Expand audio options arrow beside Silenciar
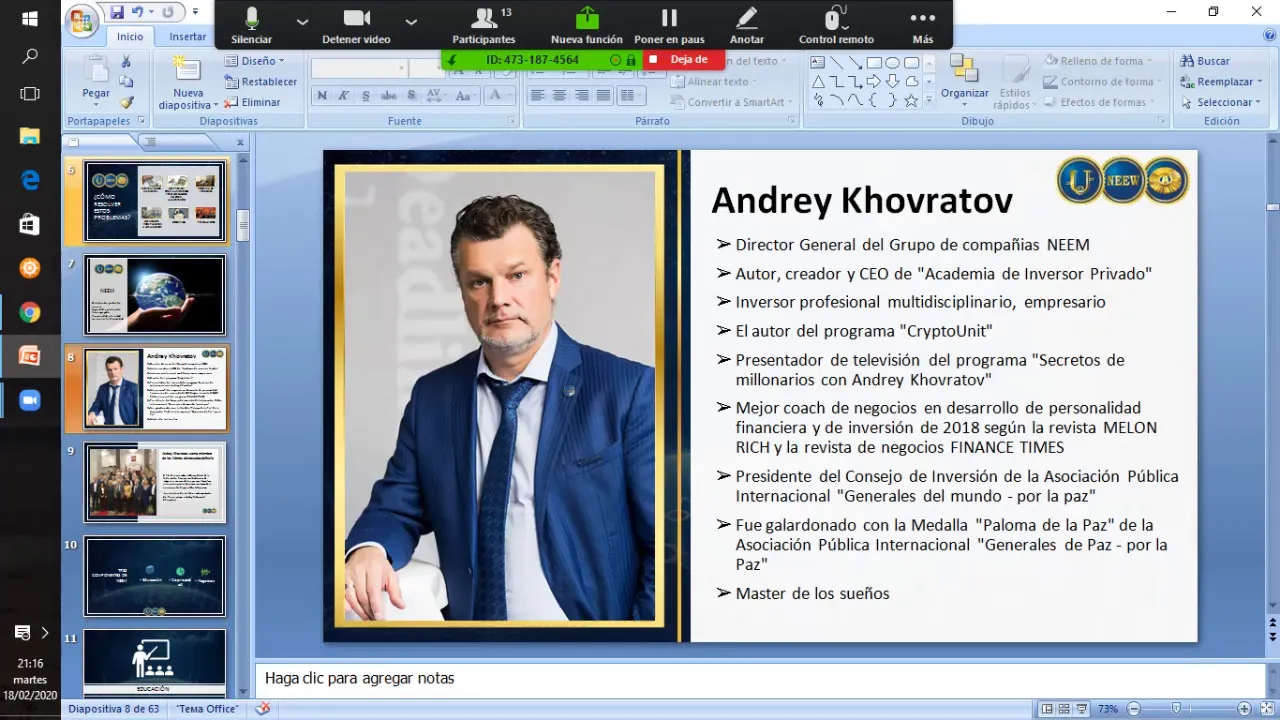 tap(302, 21)
